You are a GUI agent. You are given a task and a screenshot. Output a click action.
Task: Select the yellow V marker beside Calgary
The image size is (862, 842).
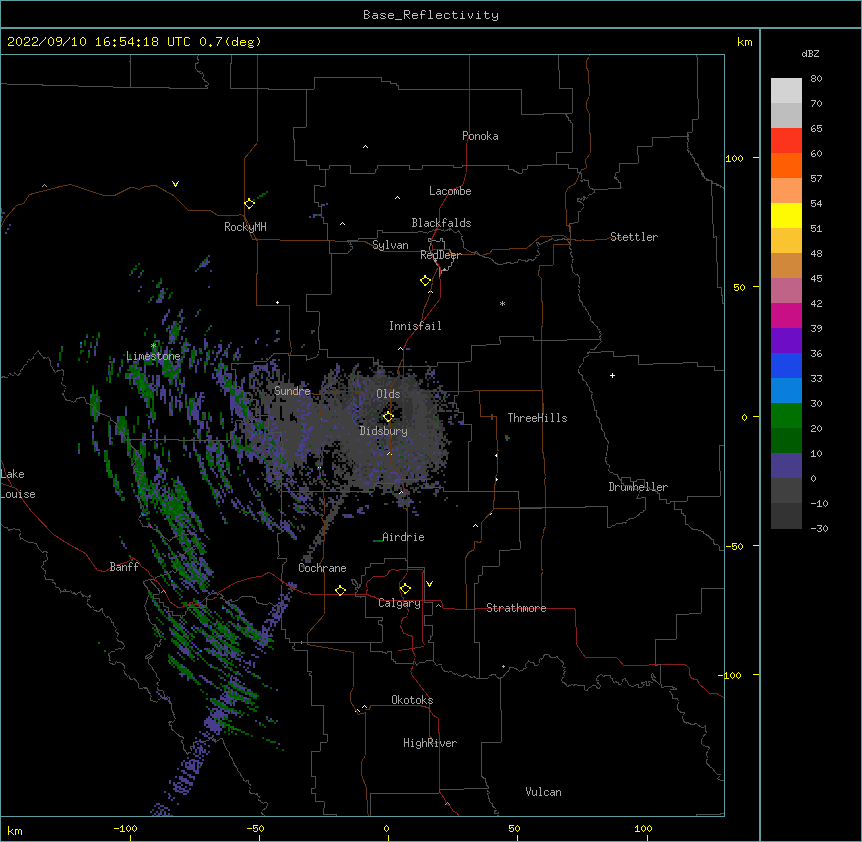[429, 584]
